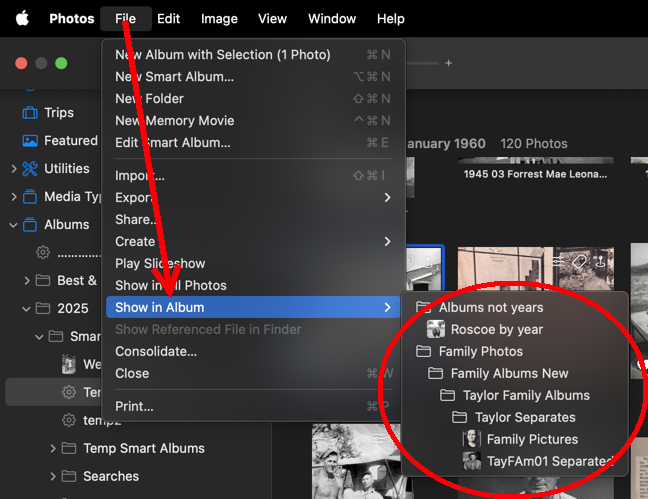Expand Utilities section chevron
This screenshot has width=648, height=499.
coord(14,169)
